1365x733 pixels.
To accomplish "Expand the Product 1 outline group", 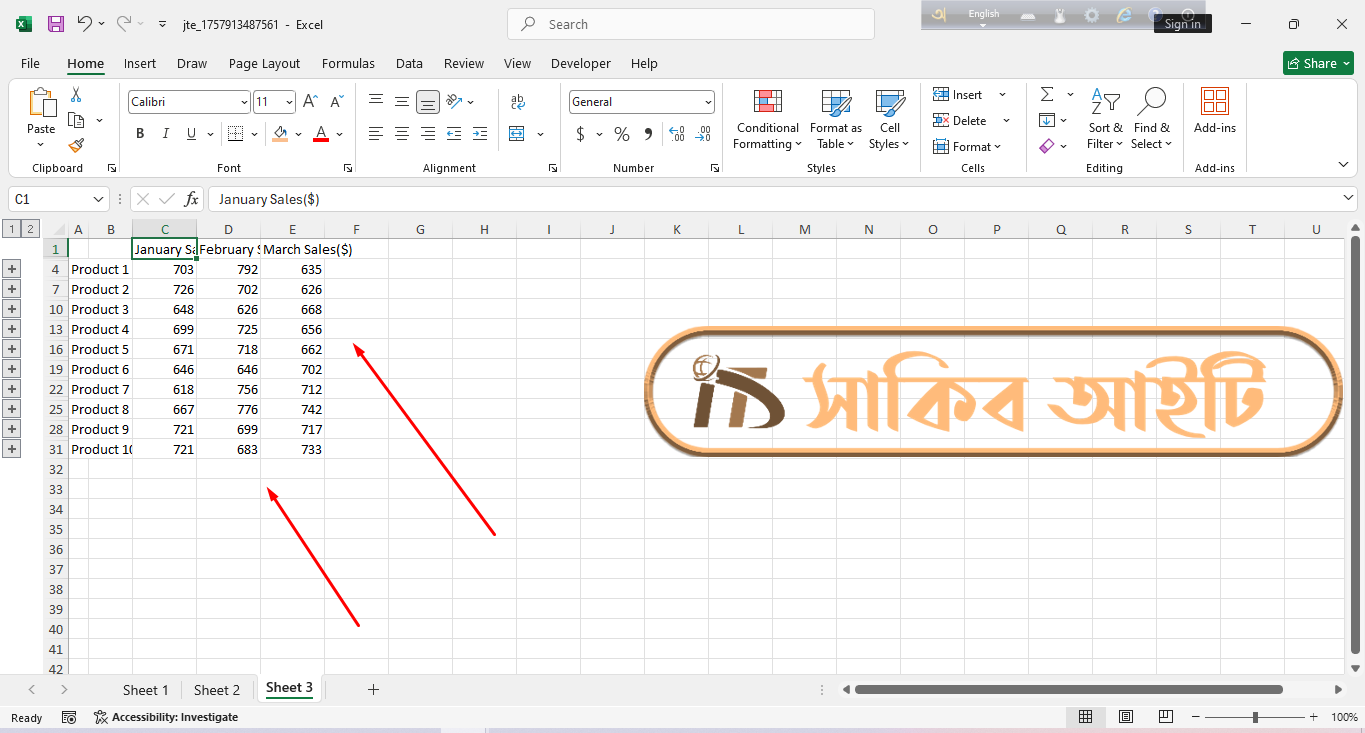I will (x=12, y=269).
